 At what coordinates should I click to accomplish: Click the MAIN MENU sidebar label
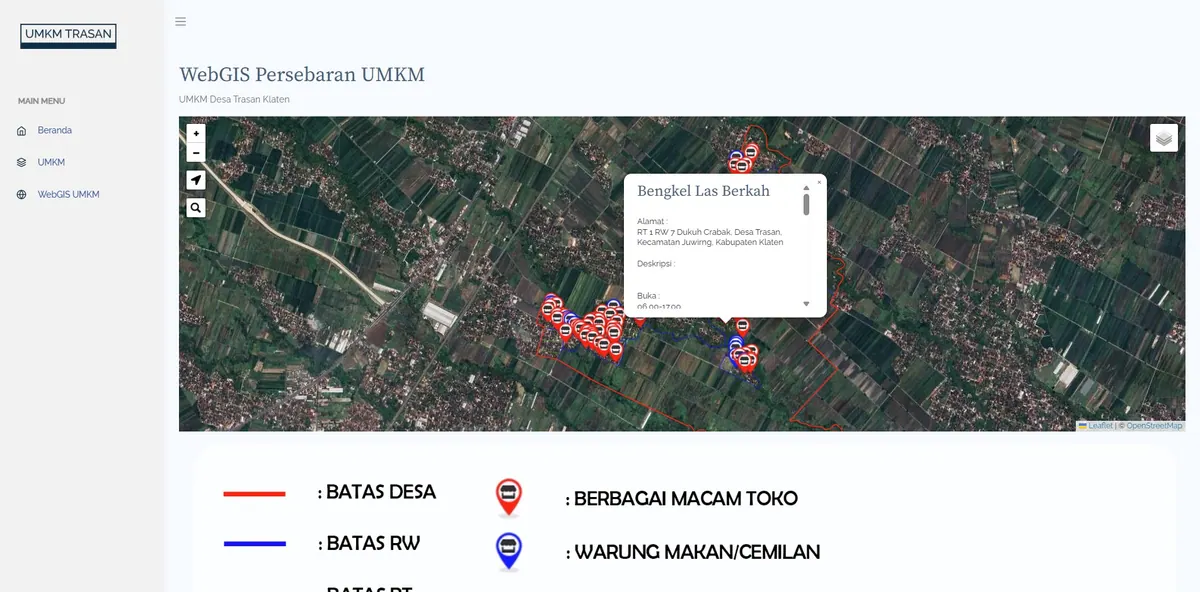(41, 101)
